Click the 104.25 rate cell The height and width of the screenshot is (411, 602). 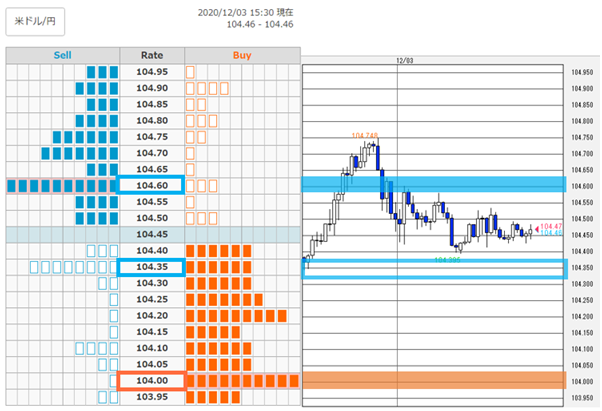click(152, 299)
